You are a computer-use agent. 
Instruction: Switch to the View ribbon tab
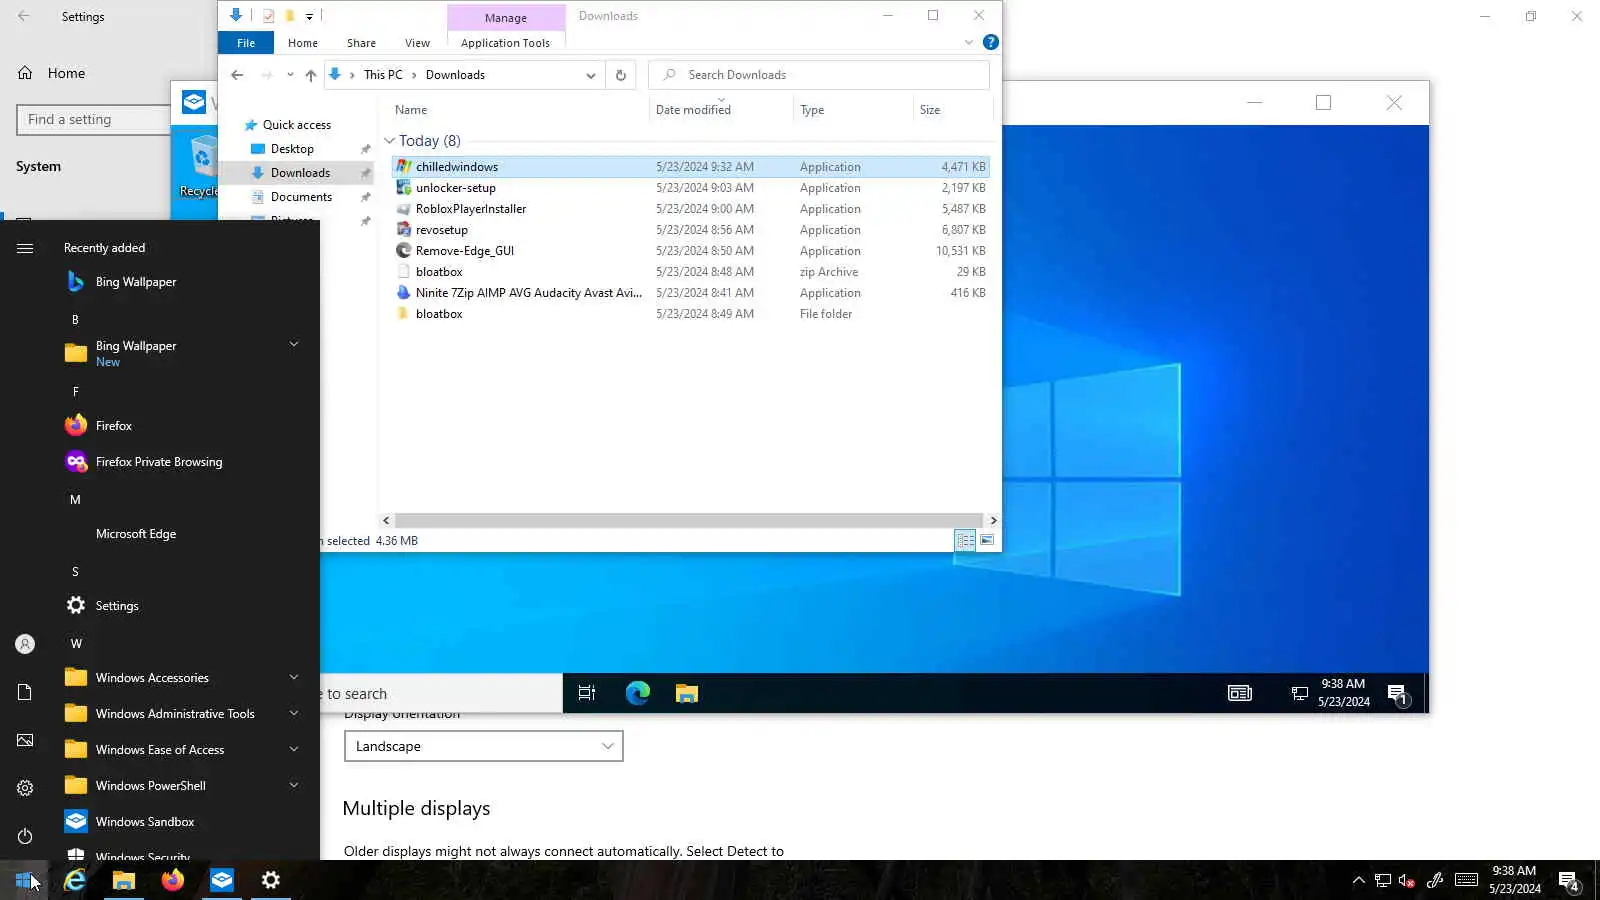[x=417, y=43]
